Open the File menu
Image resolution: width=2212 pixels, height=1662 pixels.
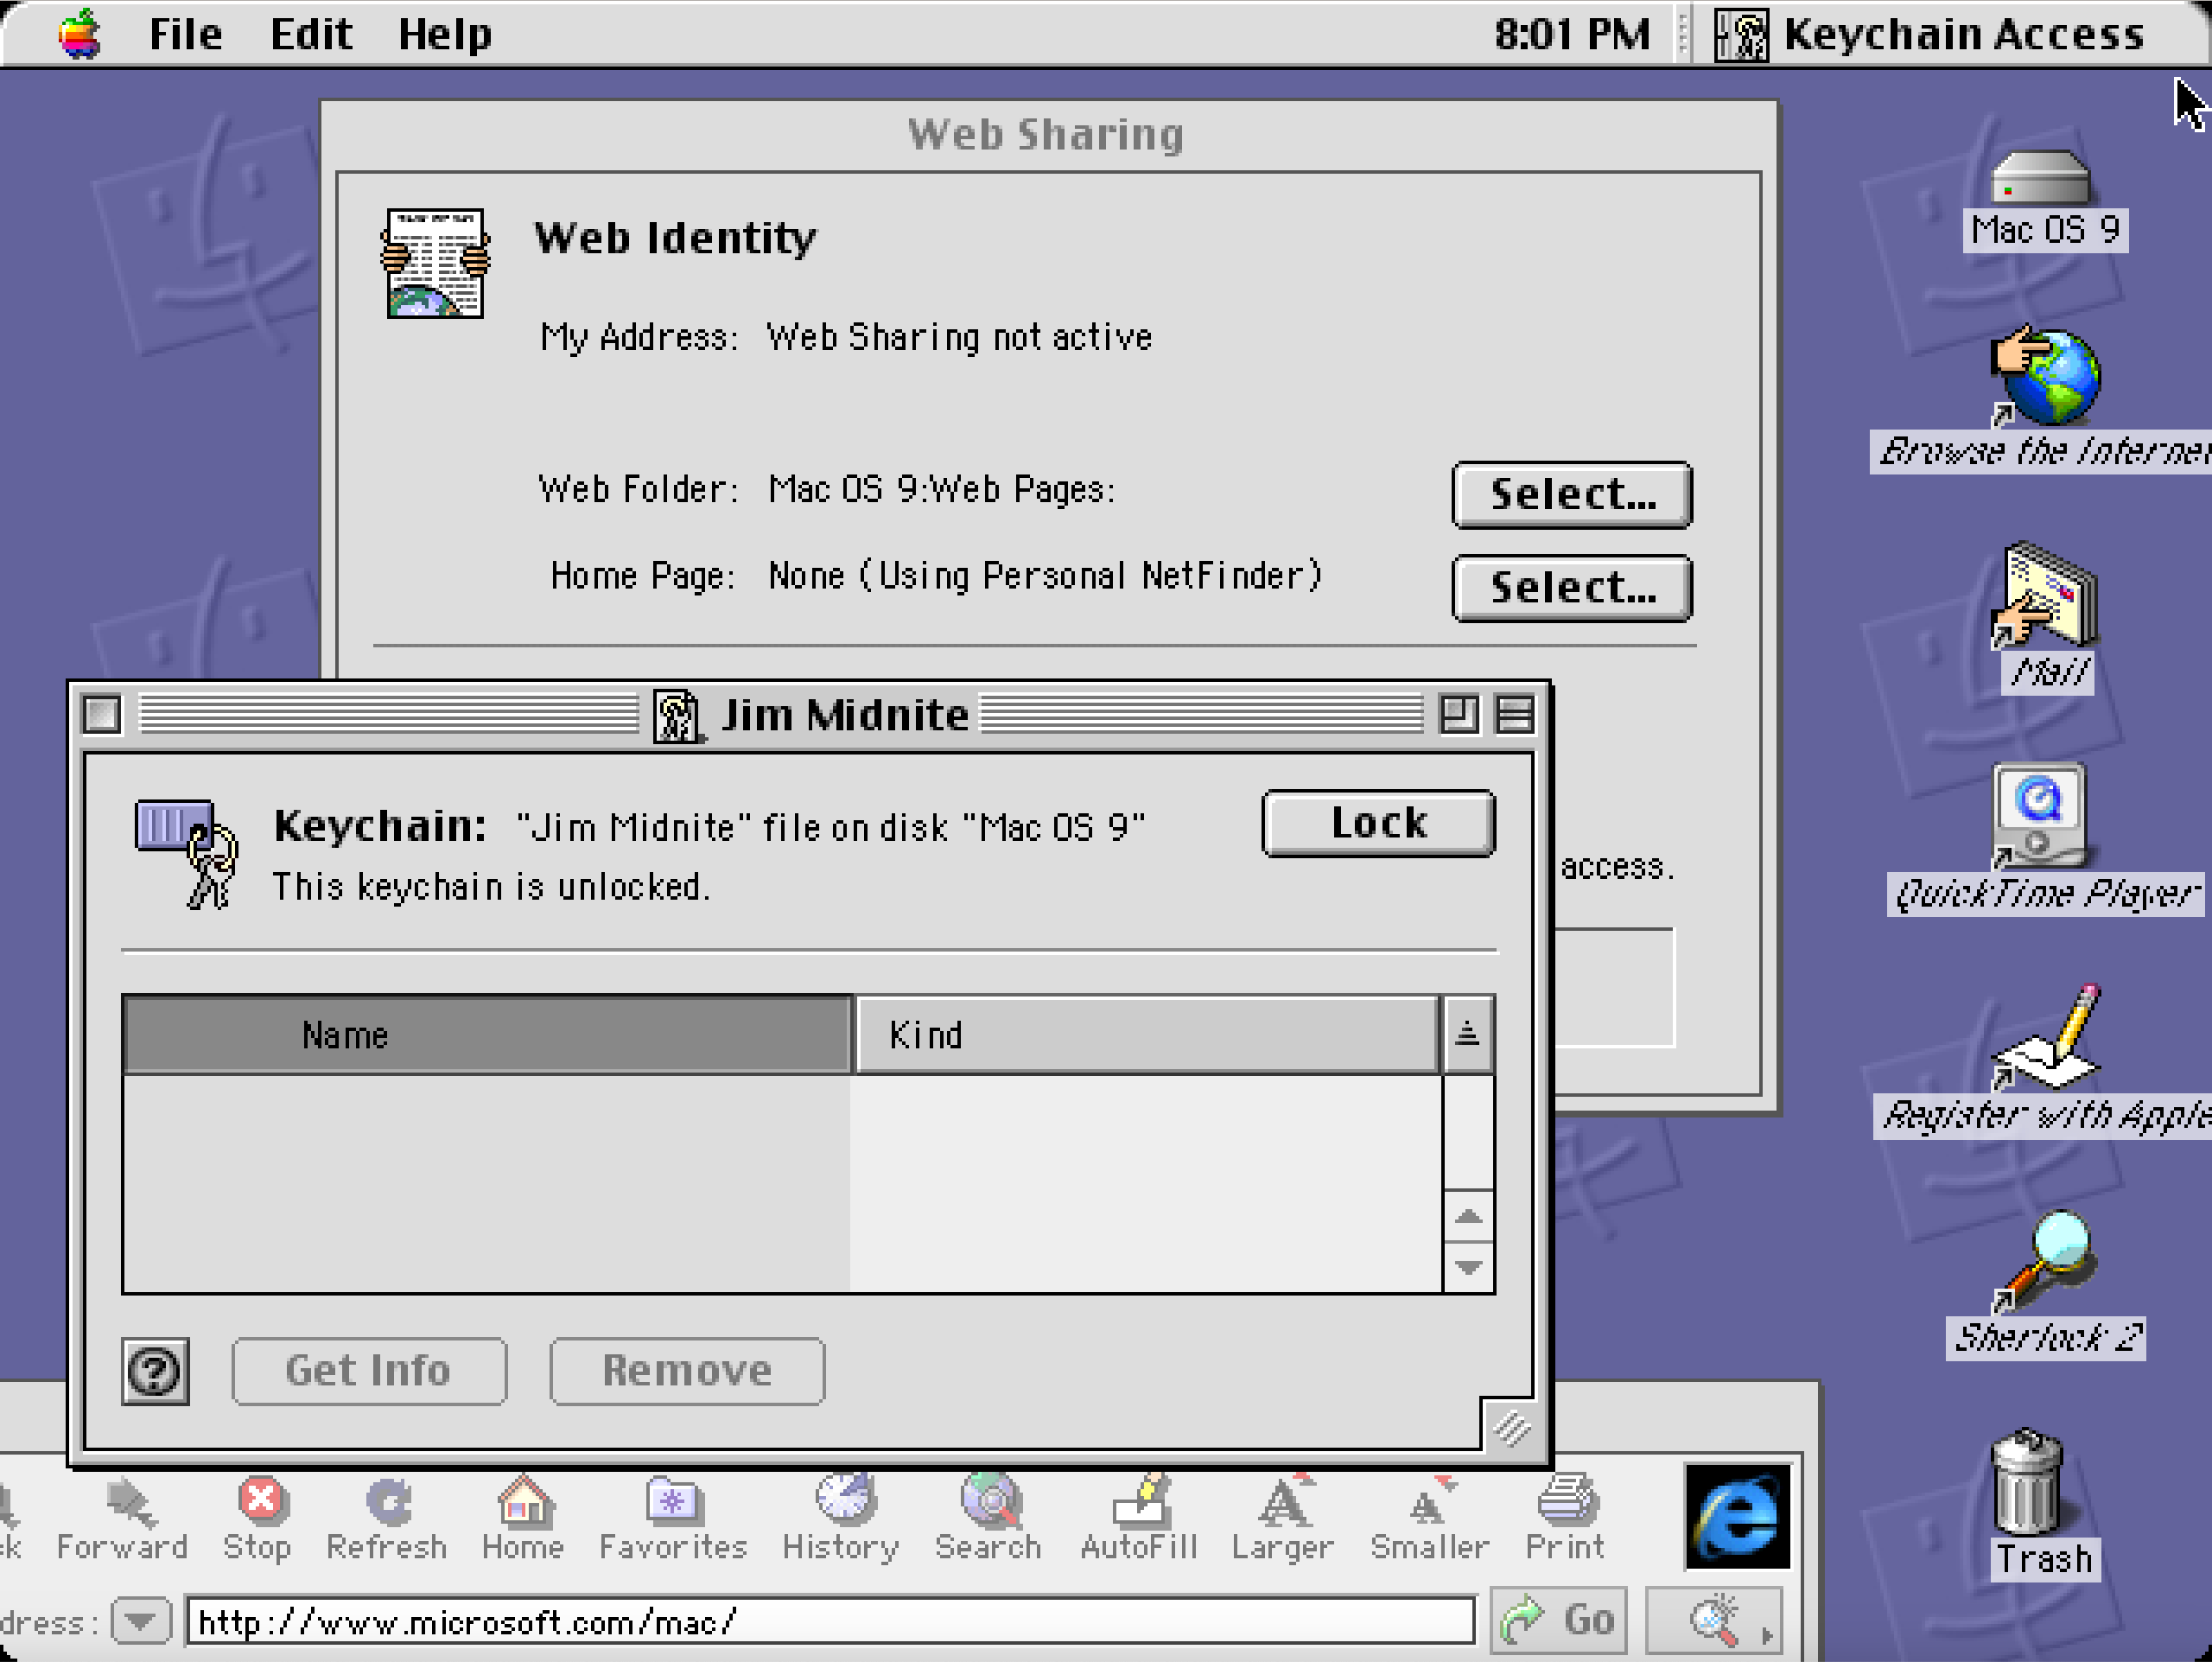(x=186, y=33)
